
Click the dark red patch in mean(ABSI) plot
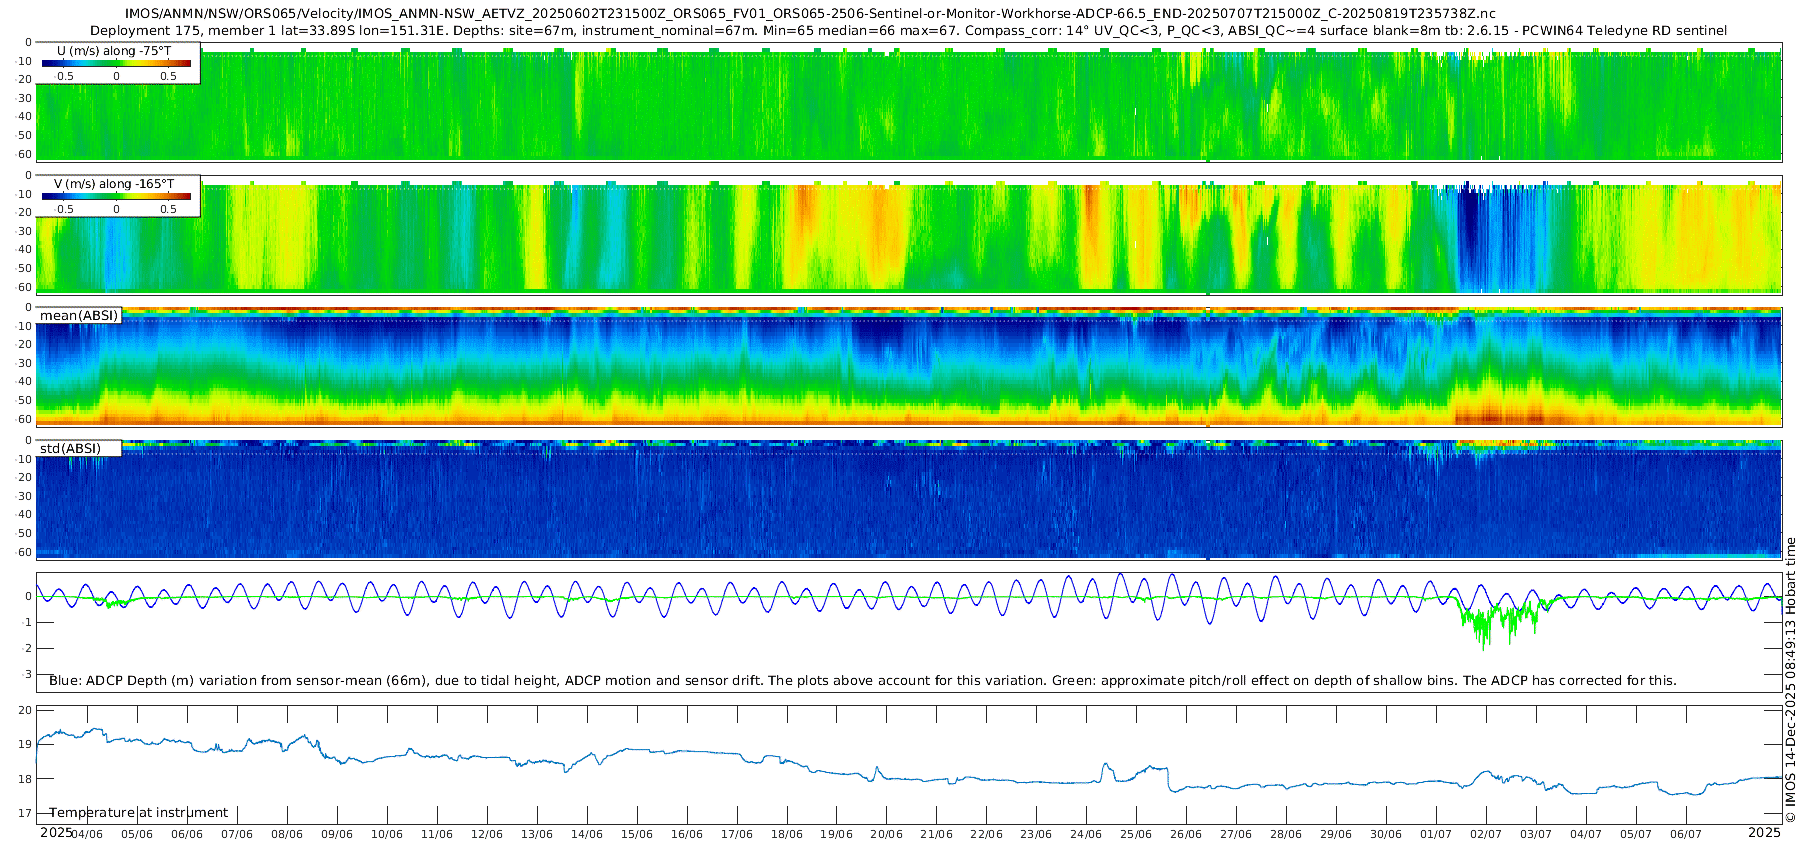coord(1490,416)
